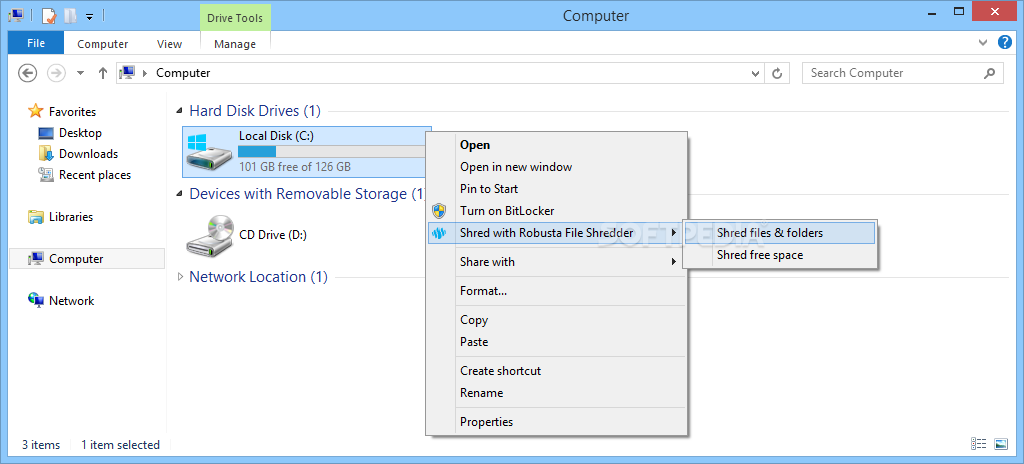Screen dimensions: 1024x464
Task: Choose Rename in context menu
Action: (556, 393)
